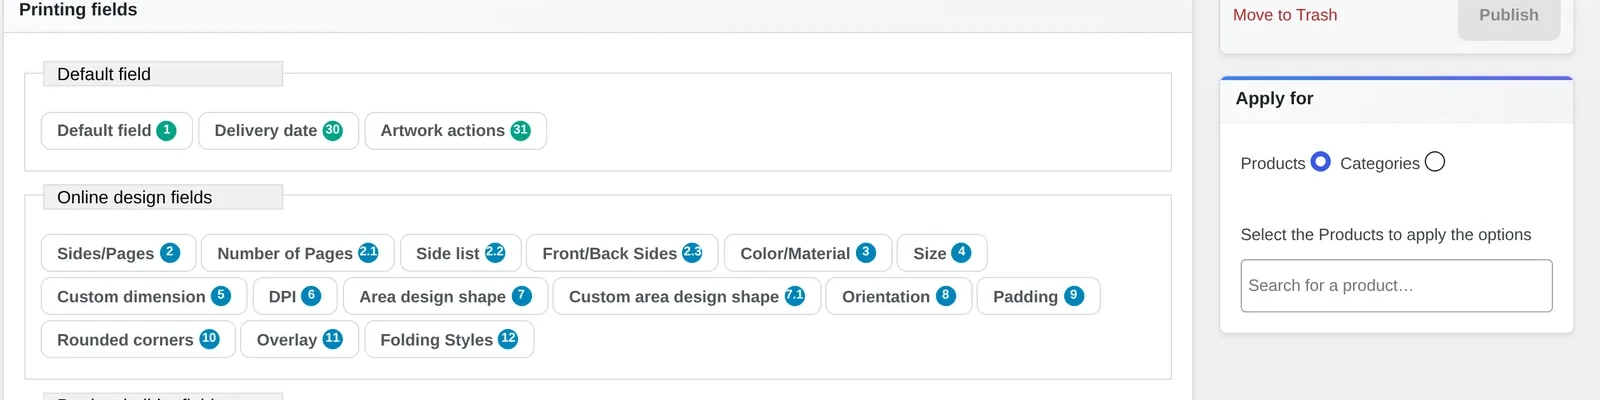Add the Side list field

[460, 253]
